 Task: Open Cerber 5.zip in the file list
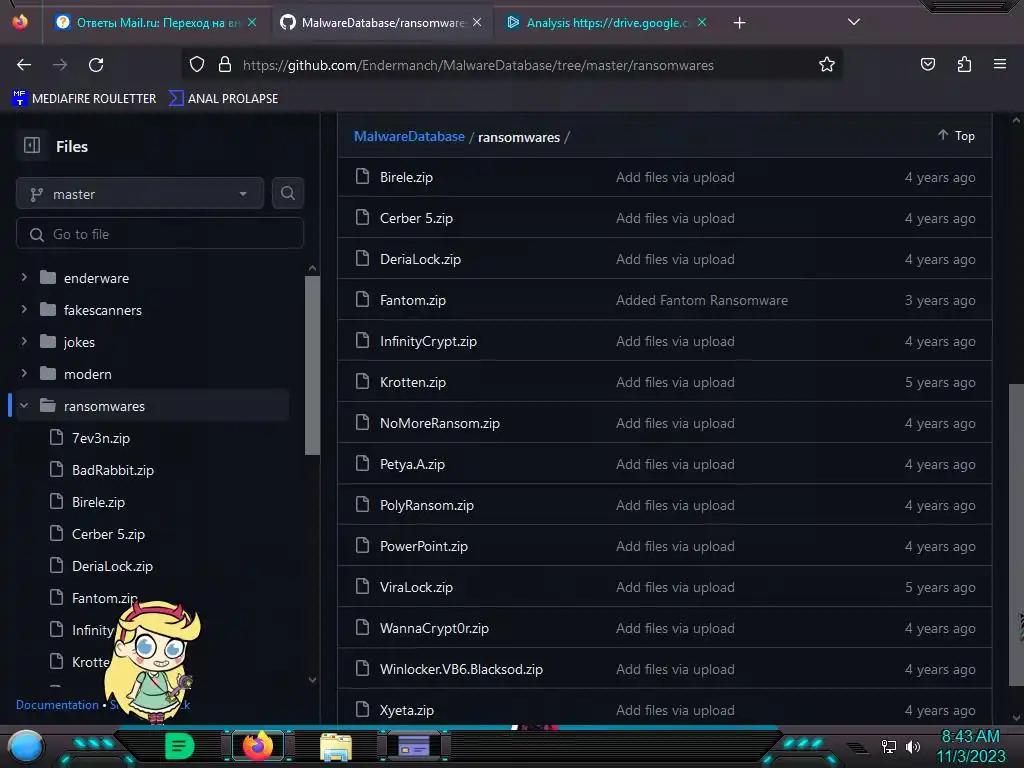pos(416,218)
